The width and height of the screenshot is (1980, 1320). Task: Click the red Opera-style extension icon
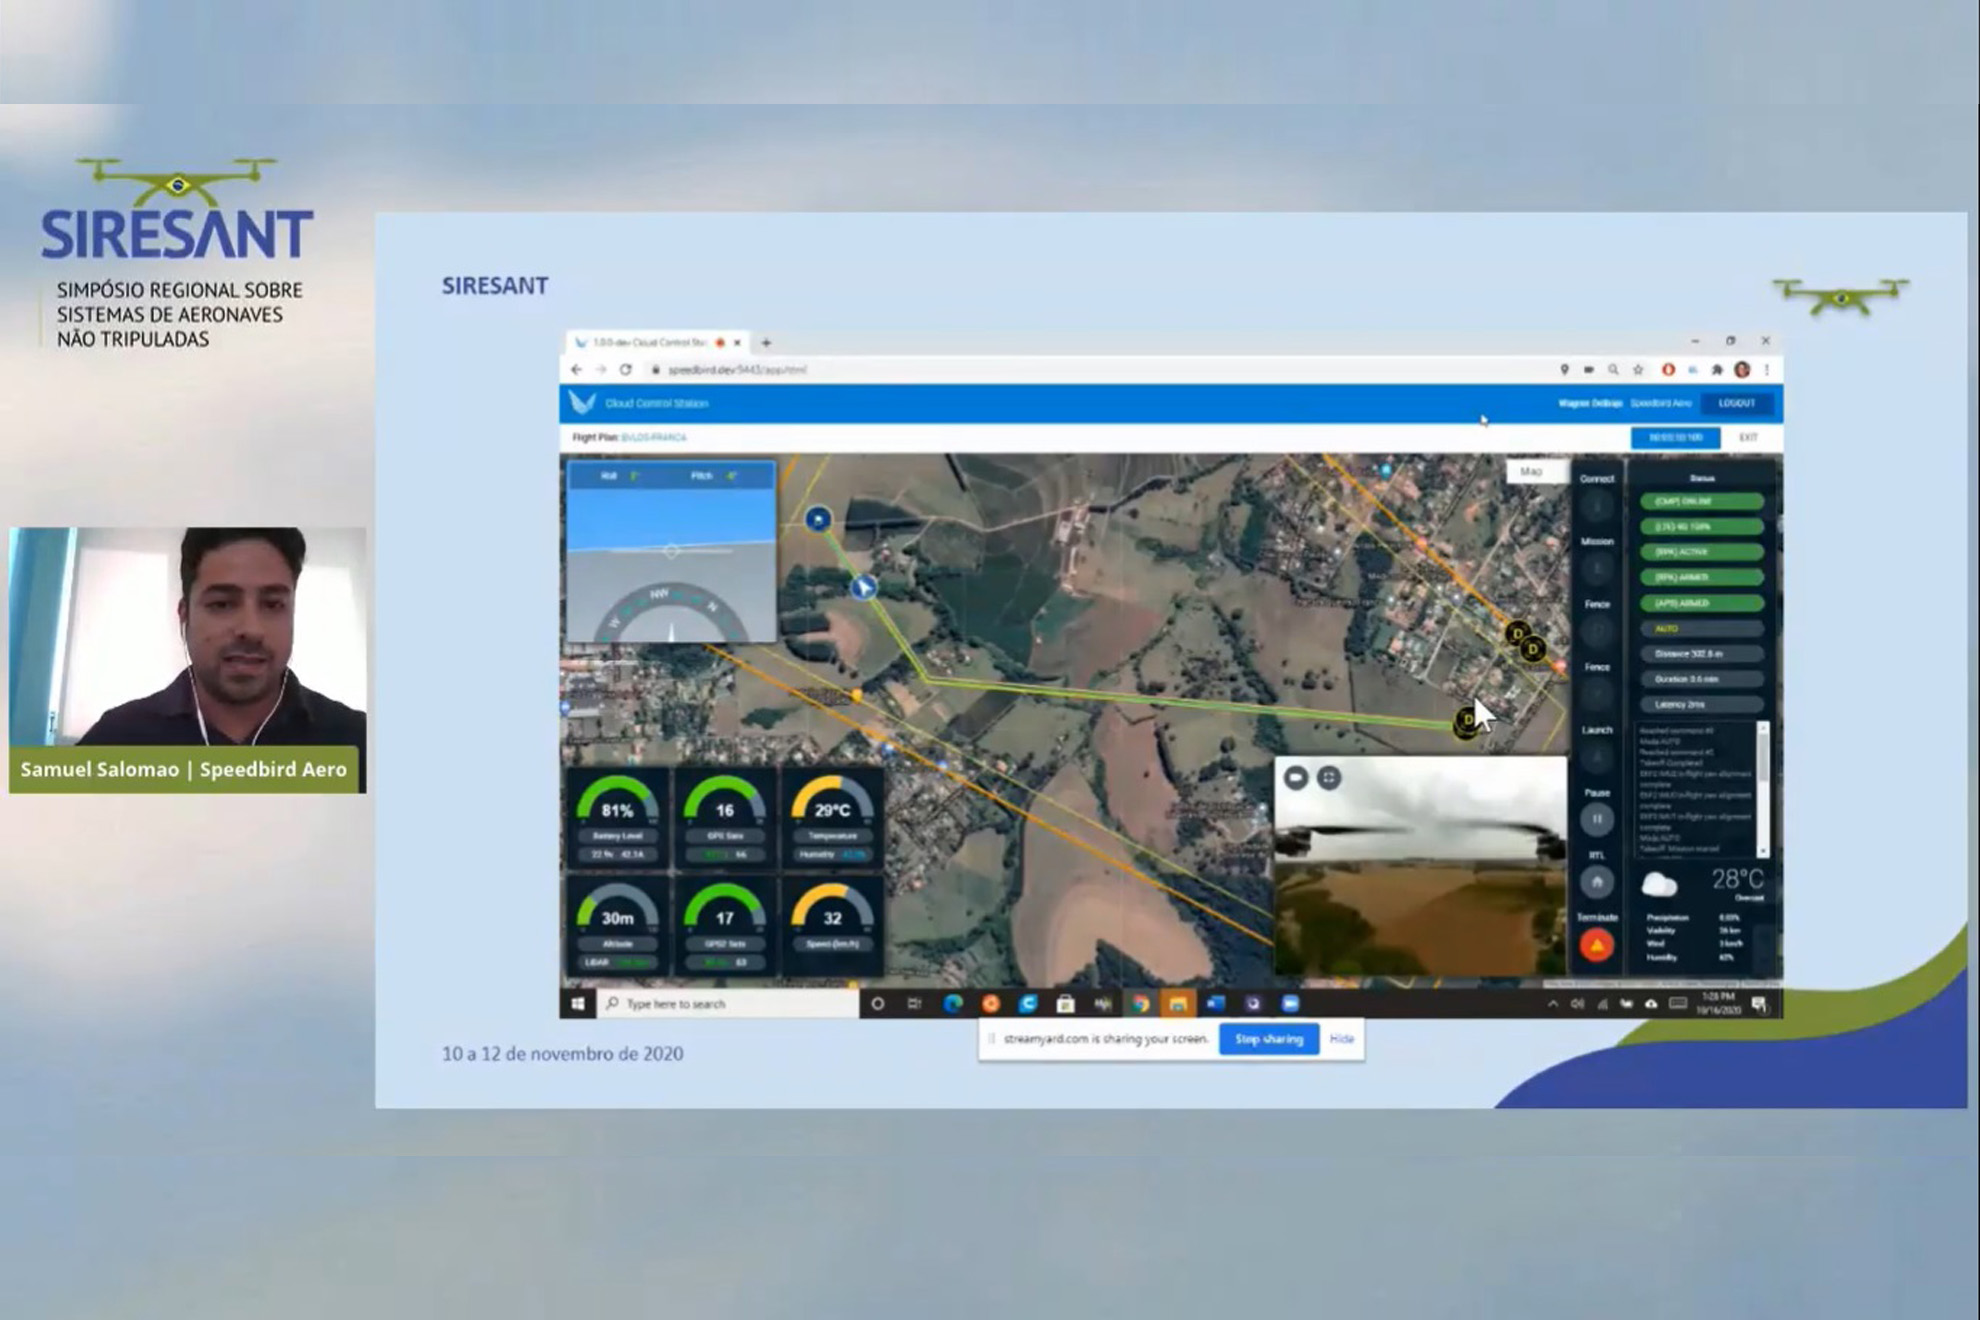[x=1668, y=369]
